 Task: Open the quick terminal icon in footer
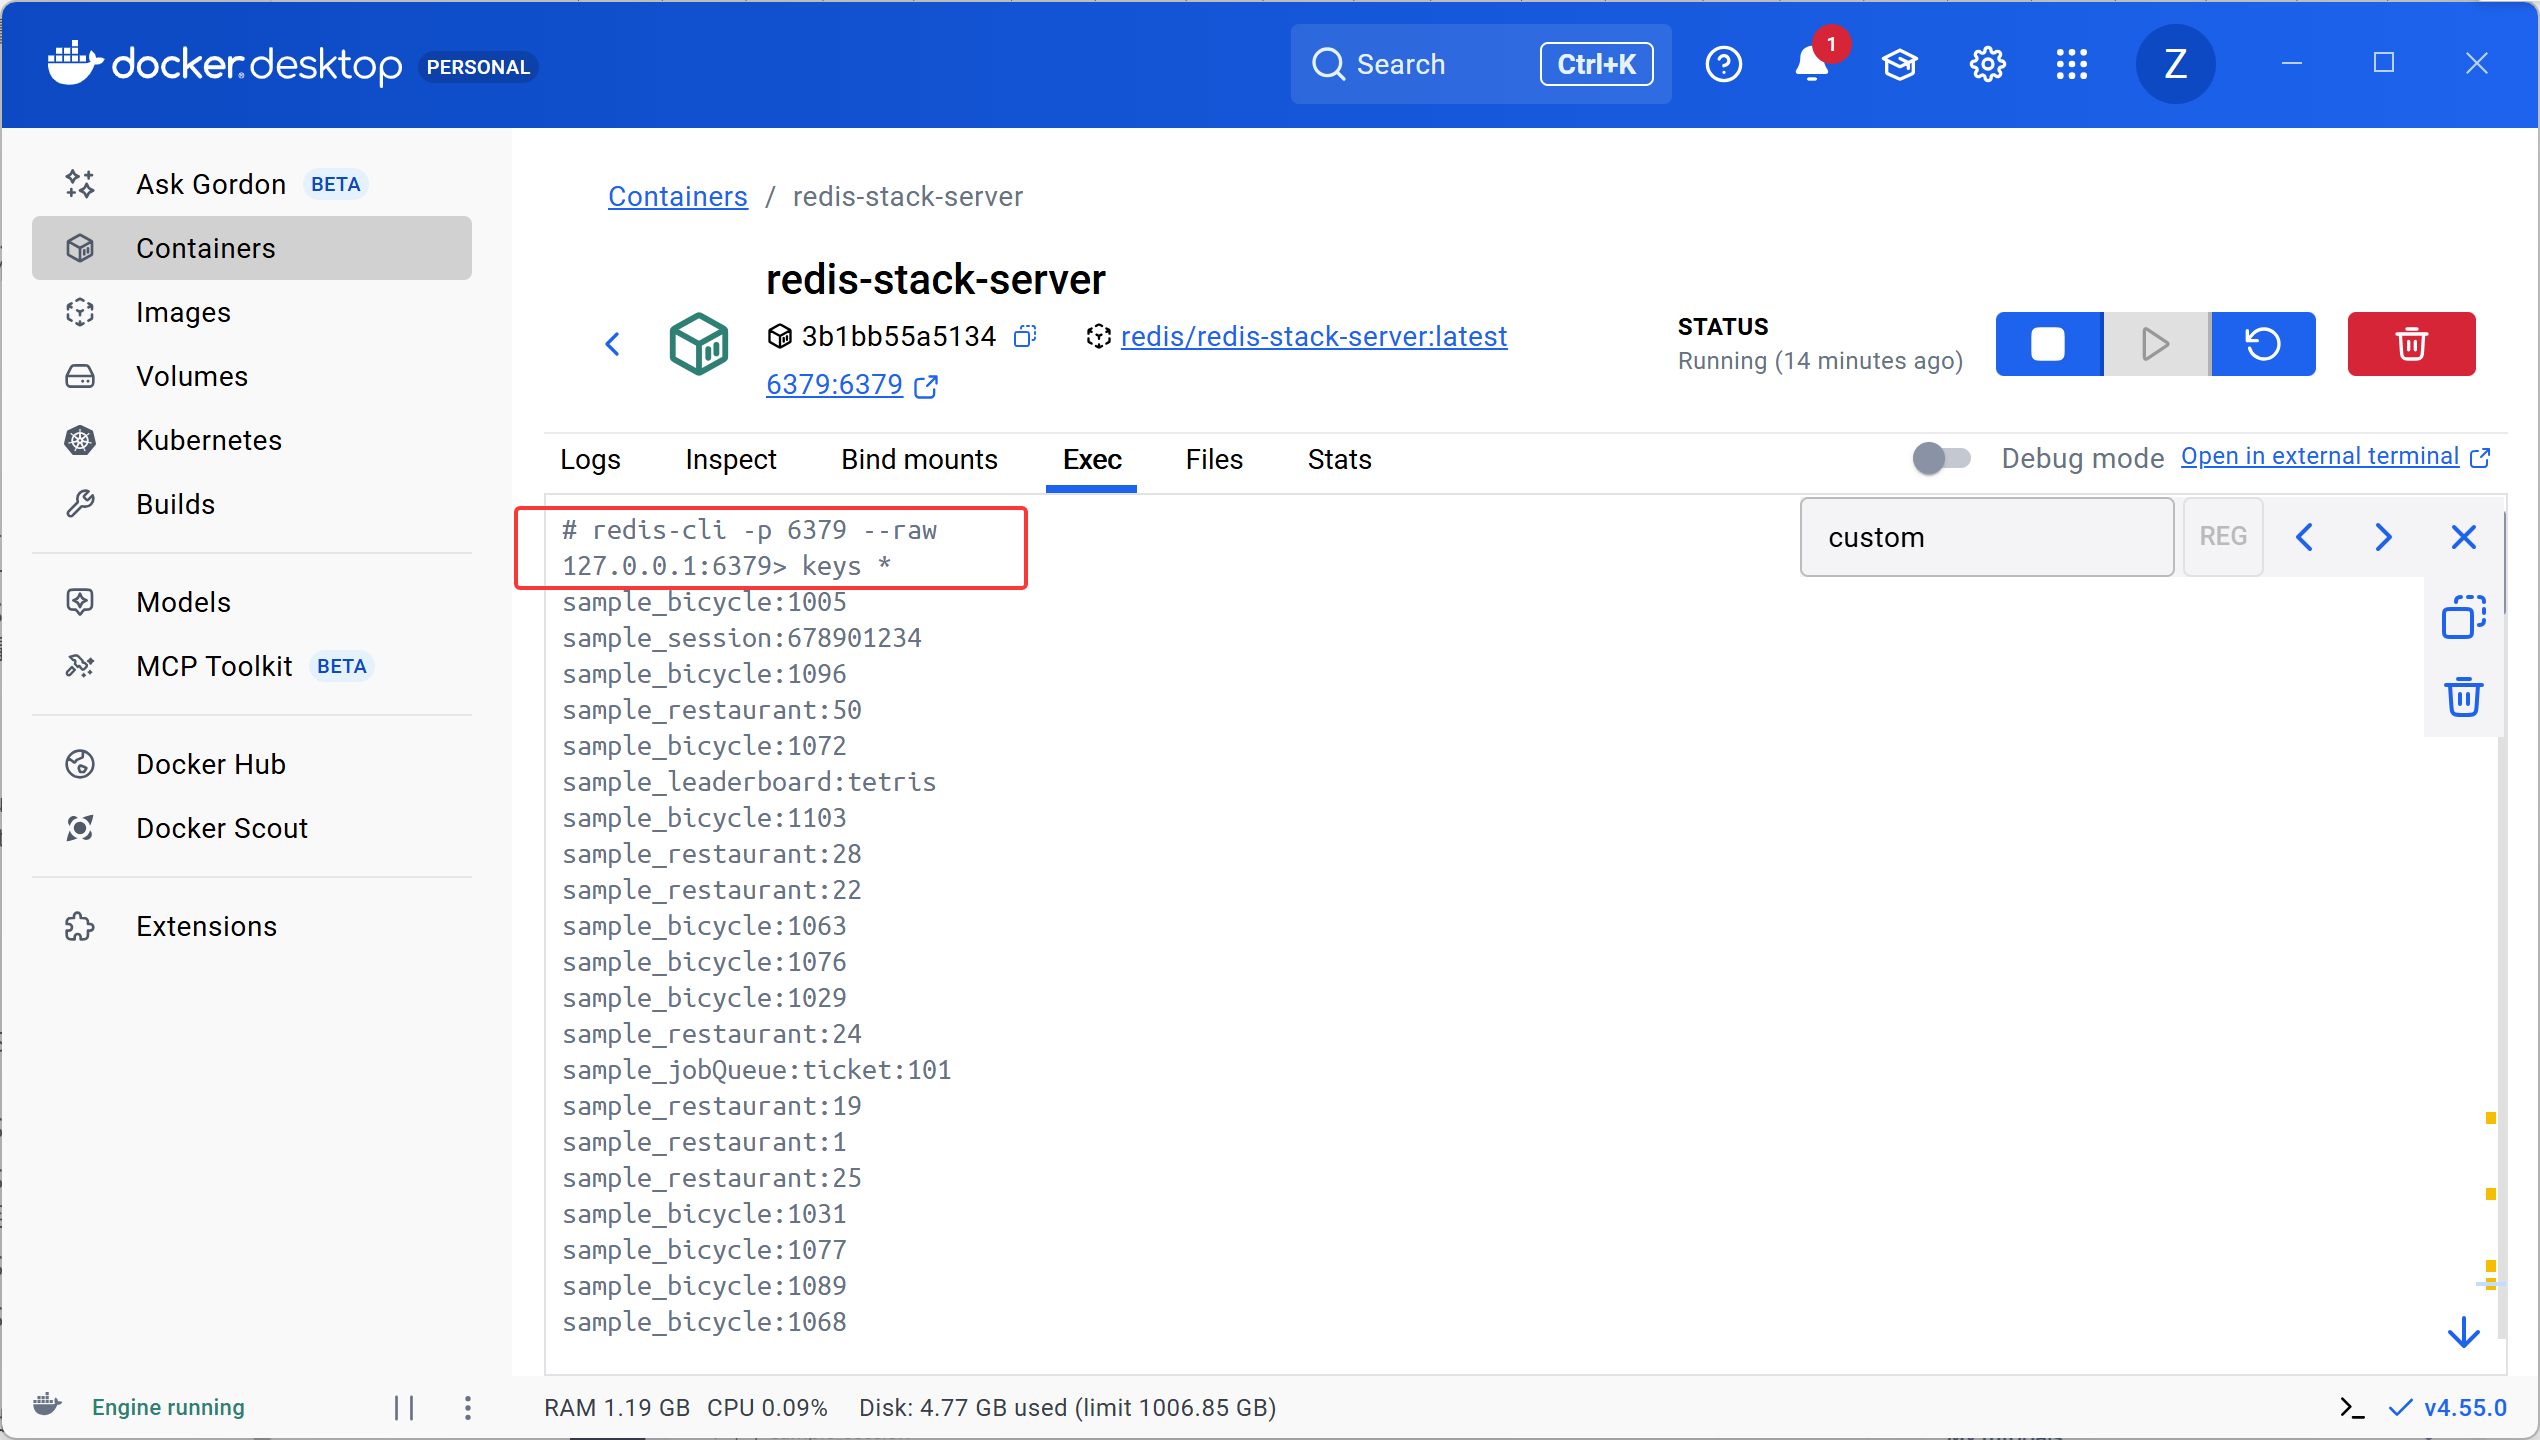2352,1408
